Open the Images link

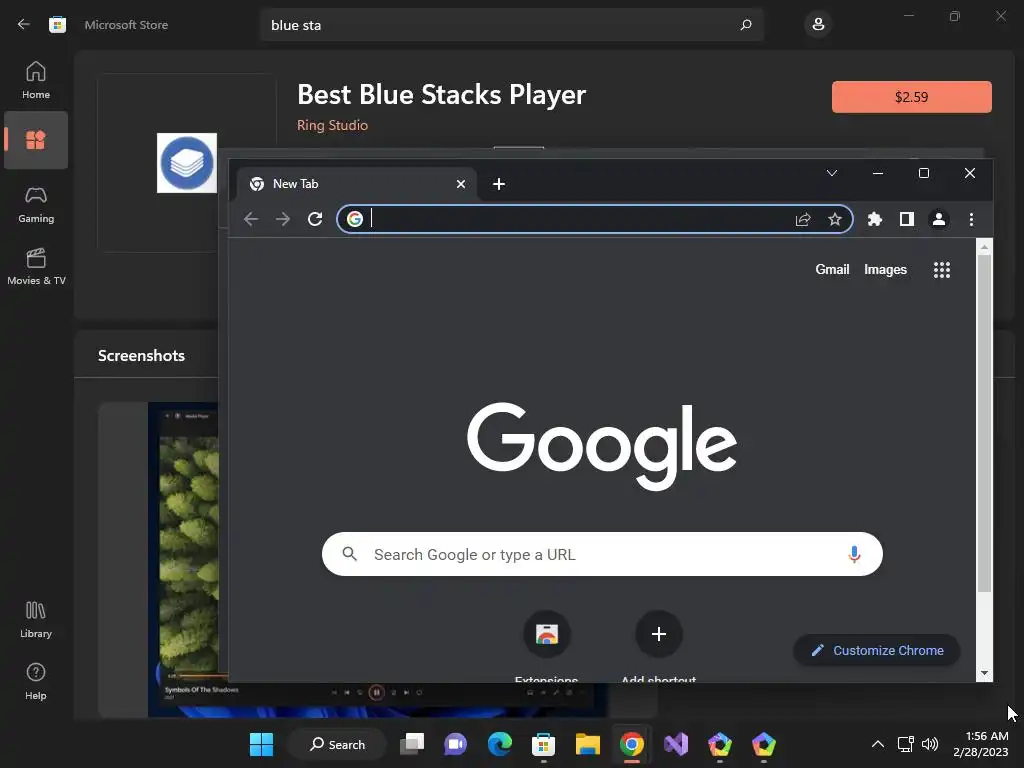(885, 270)
